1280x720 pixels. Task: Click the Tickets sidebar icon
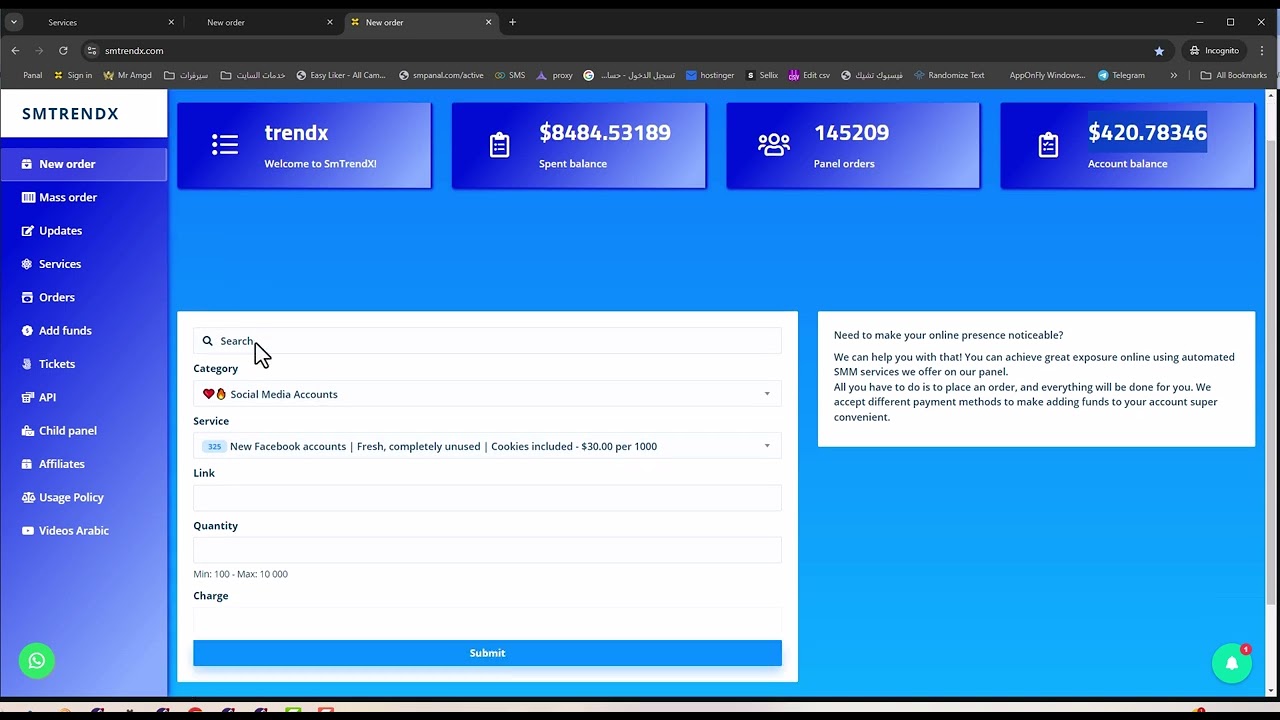pyautogui.click(x=28, y=364)
